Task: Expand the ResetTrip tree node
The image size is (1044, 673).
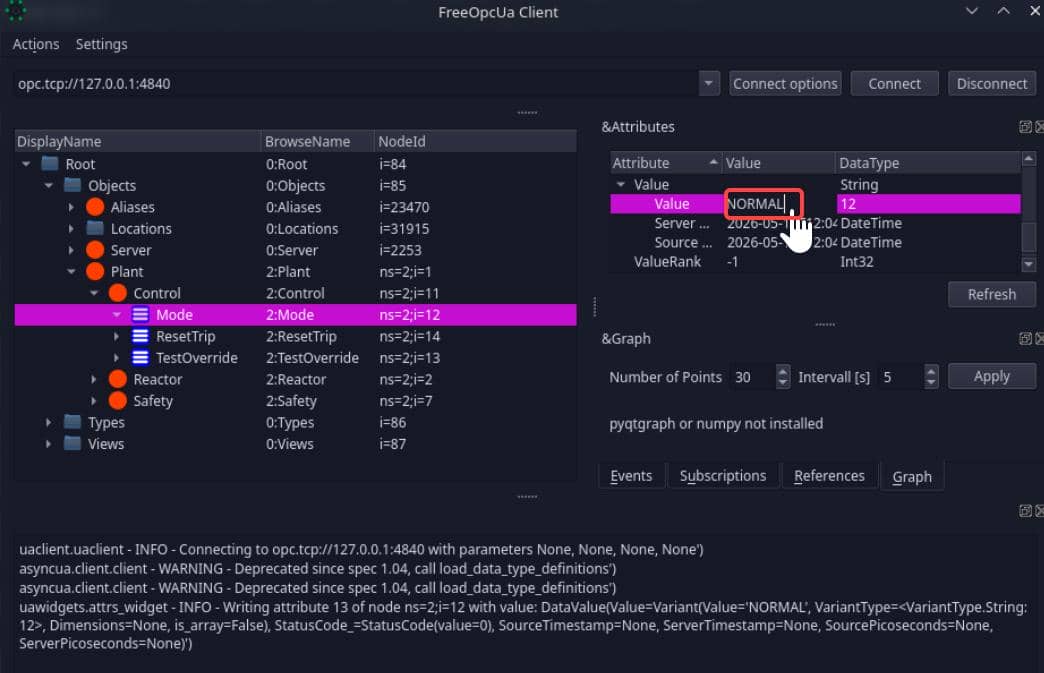Action: point(117,336)
